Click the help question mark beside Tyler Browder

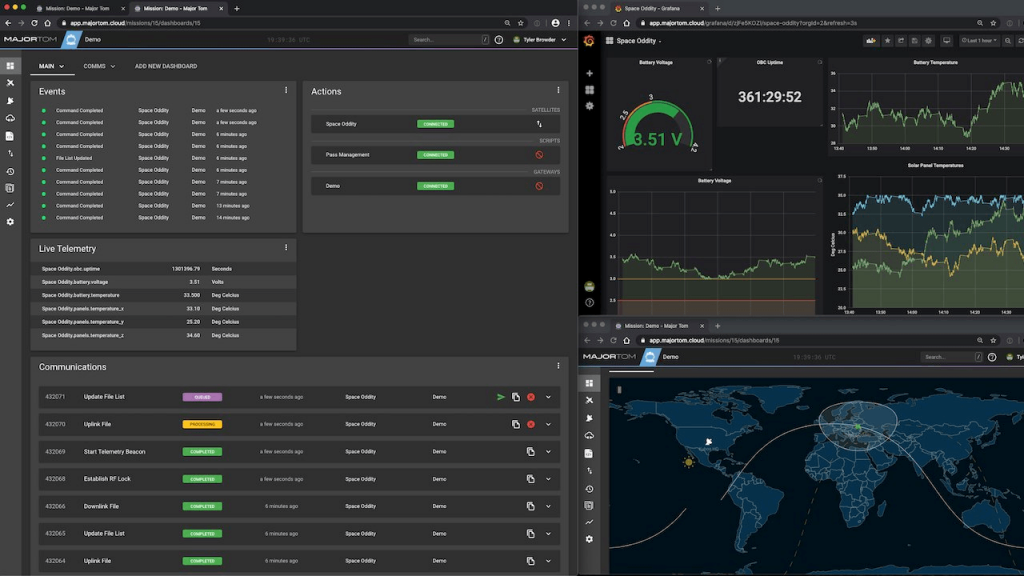point(499,40)
